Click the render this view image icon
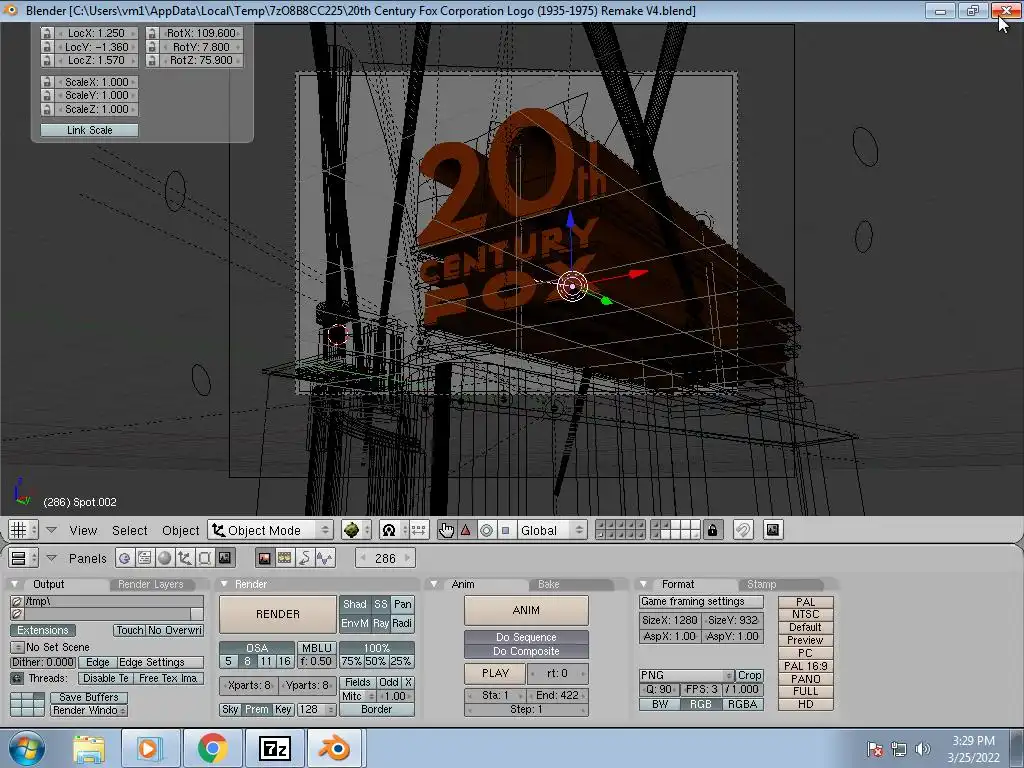The image size is (1024, 768). pos(773,530)
